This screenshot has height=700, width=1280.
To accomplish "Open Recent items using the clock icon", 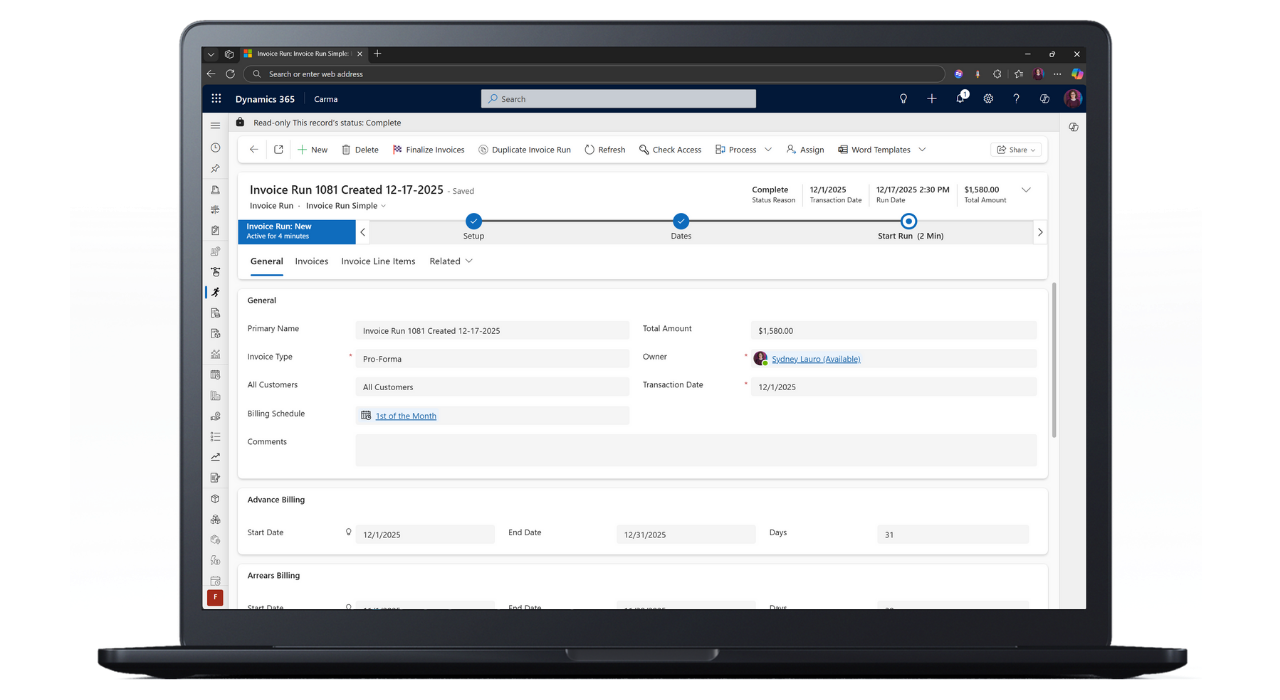I will [215, 147].
